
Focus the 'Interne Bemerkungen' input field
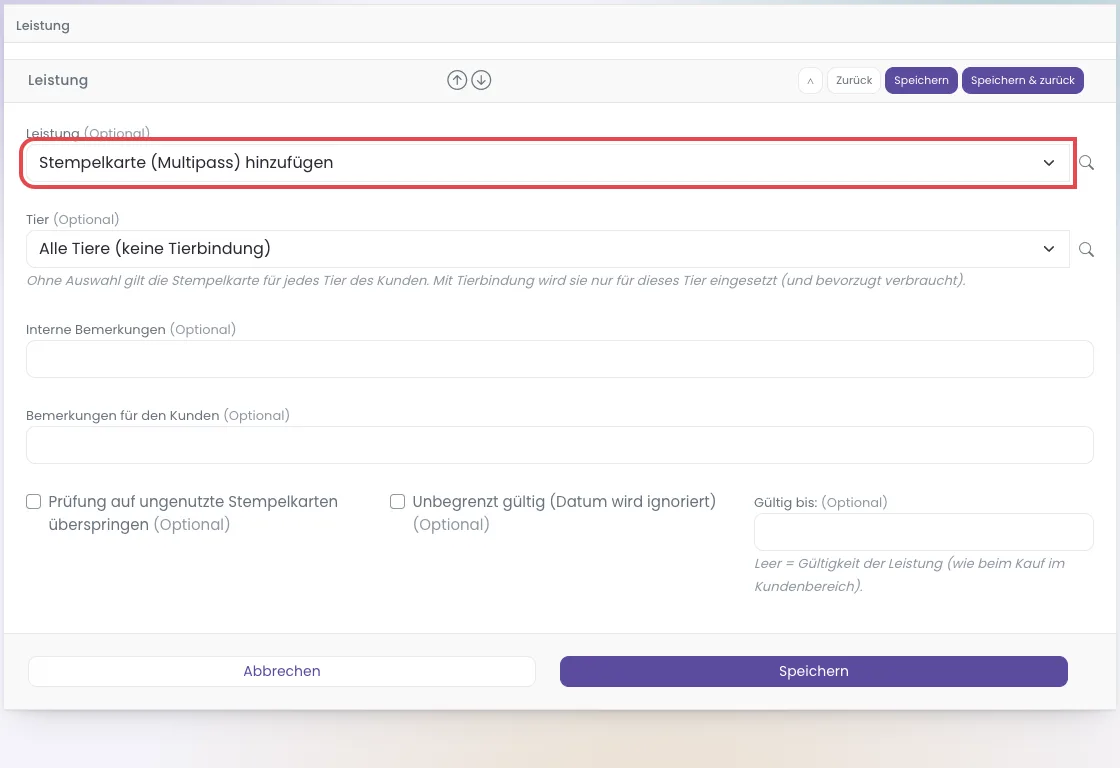[x=559, y=359]
